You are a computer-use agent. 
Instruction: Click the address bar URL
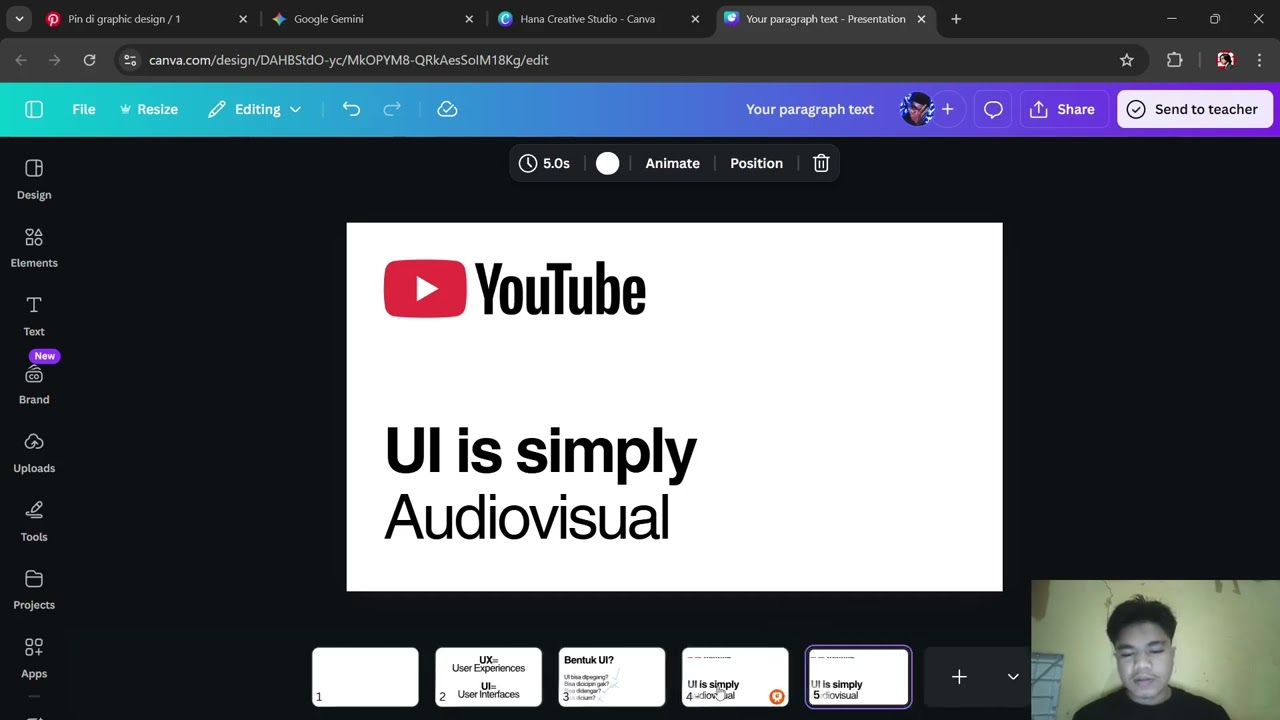(348, 60)
